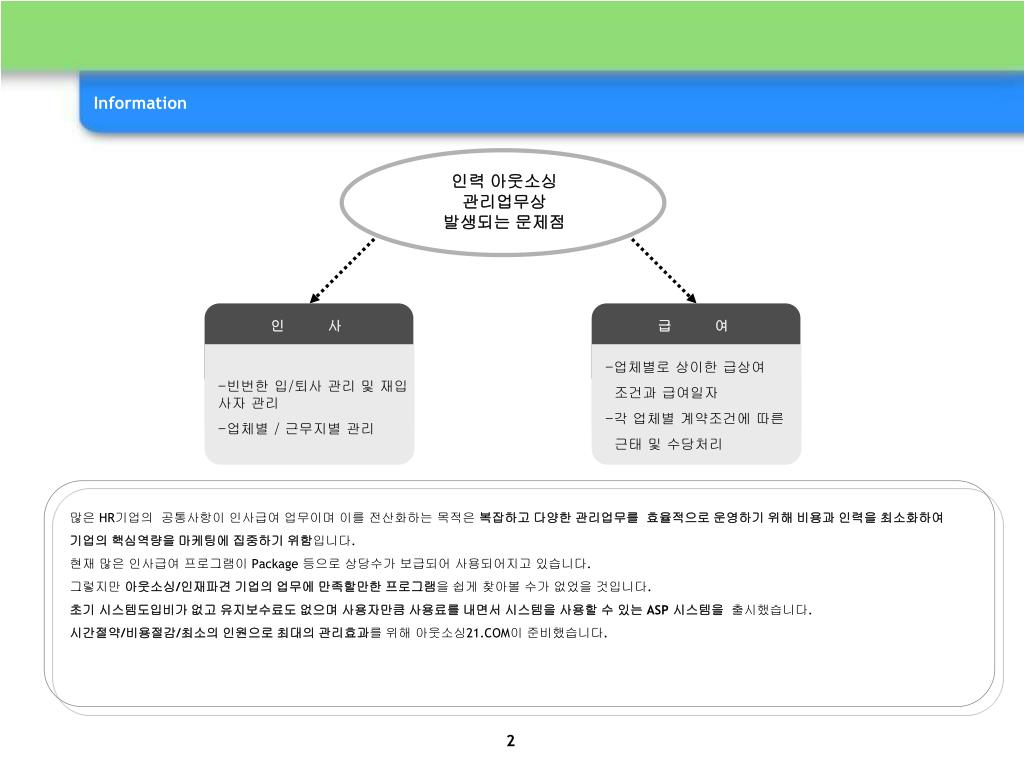Click page number 2 at bottom
This screenshot has width=1024, height=768.
click(511, 741)
